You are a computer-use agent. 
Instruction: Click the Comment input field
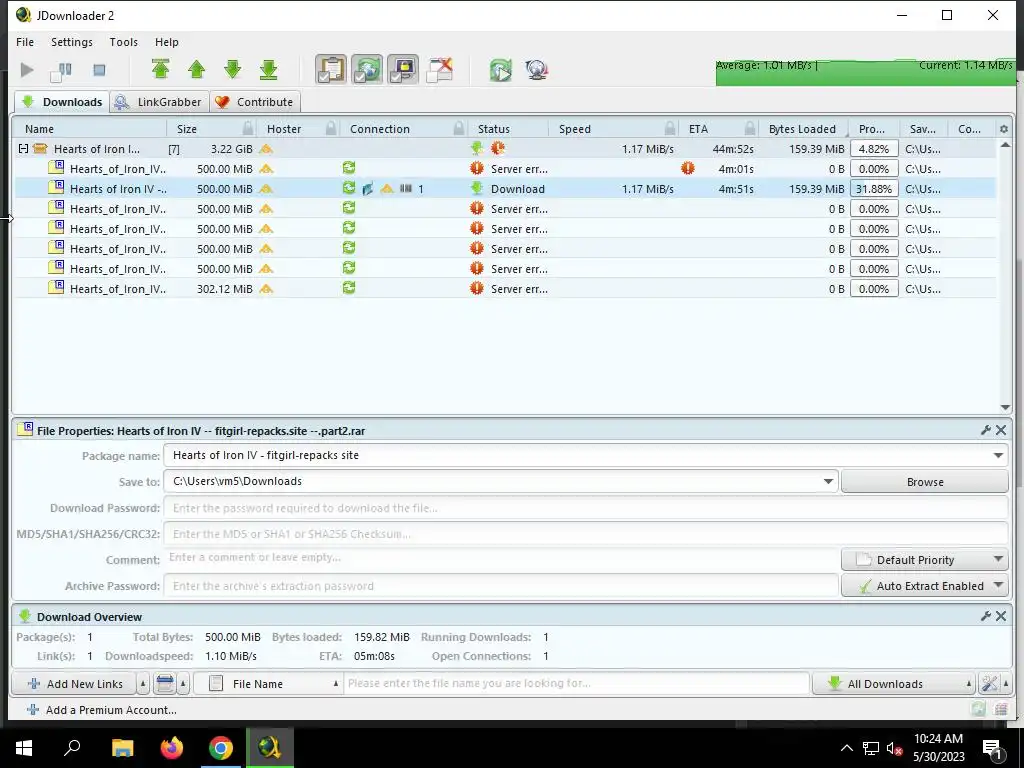click(x=501, y=558)
